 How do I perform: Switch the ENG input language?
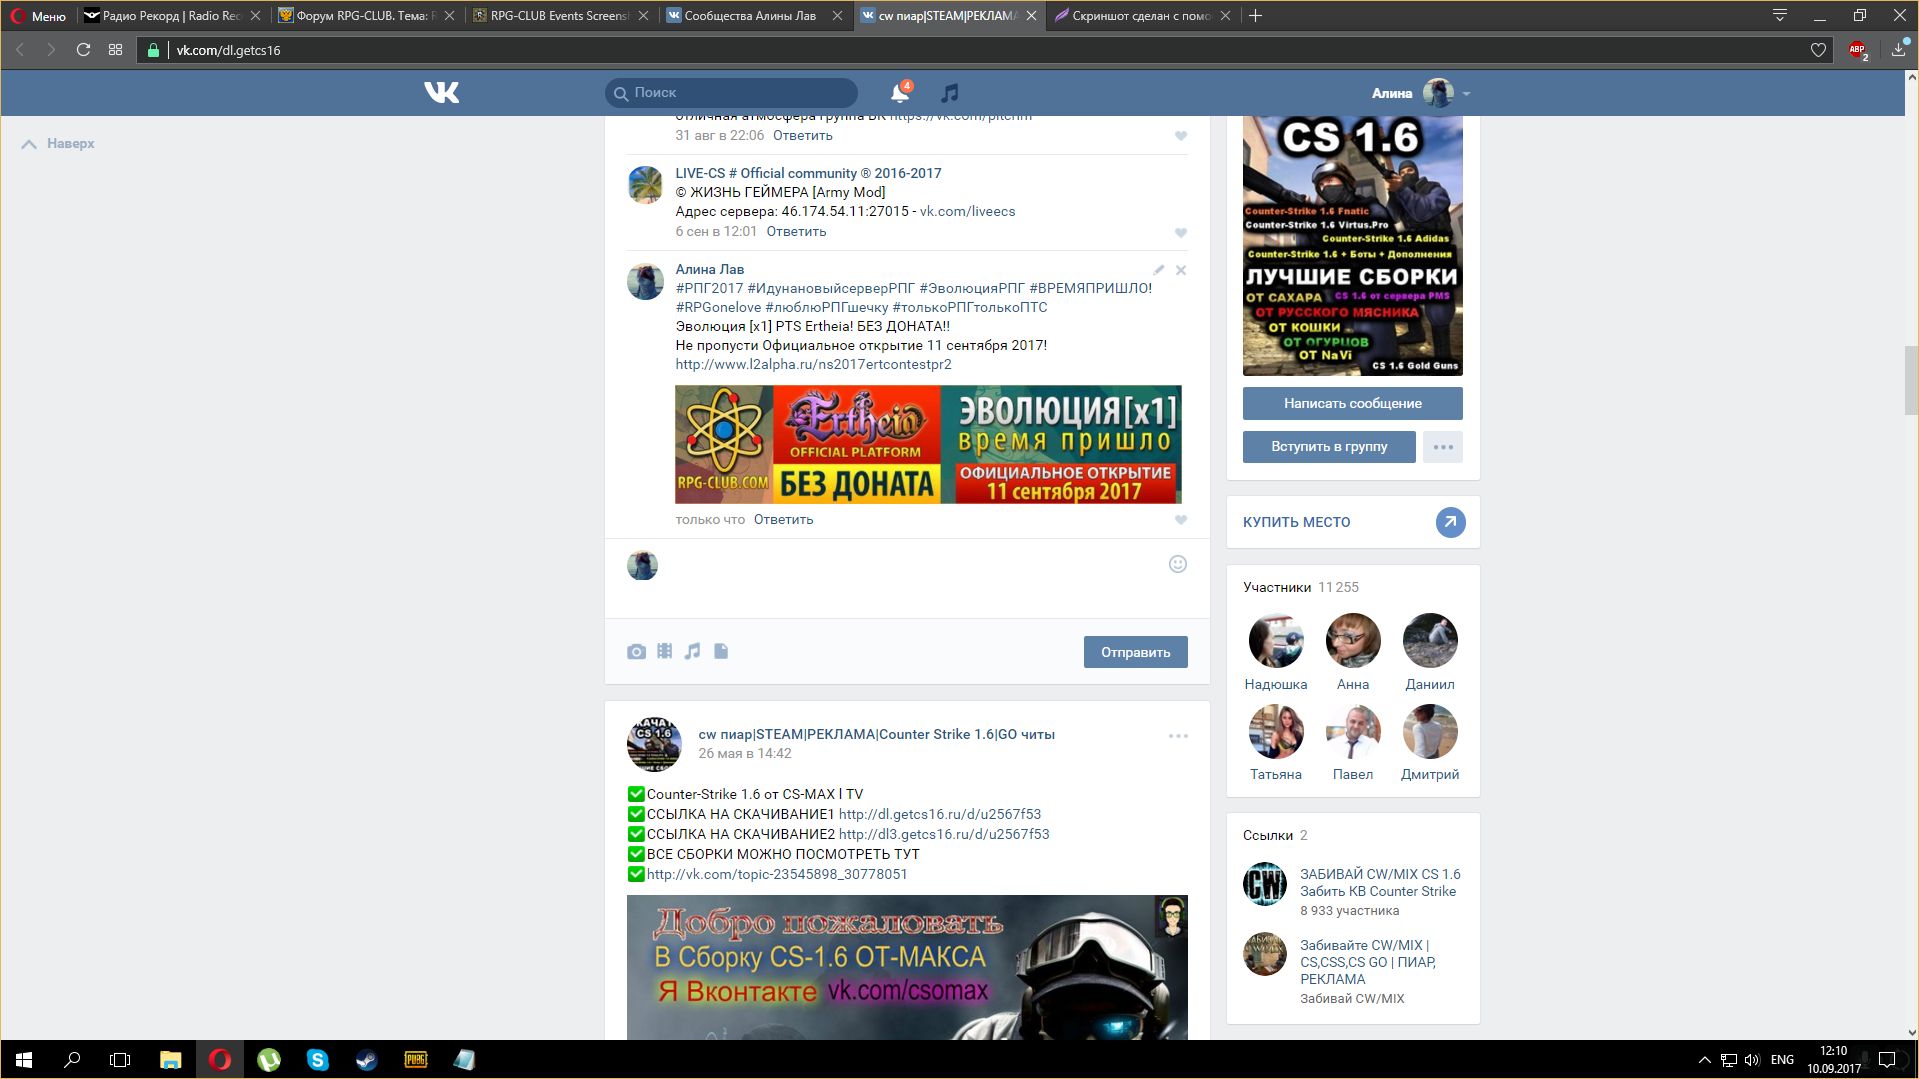(1782, 1060)
